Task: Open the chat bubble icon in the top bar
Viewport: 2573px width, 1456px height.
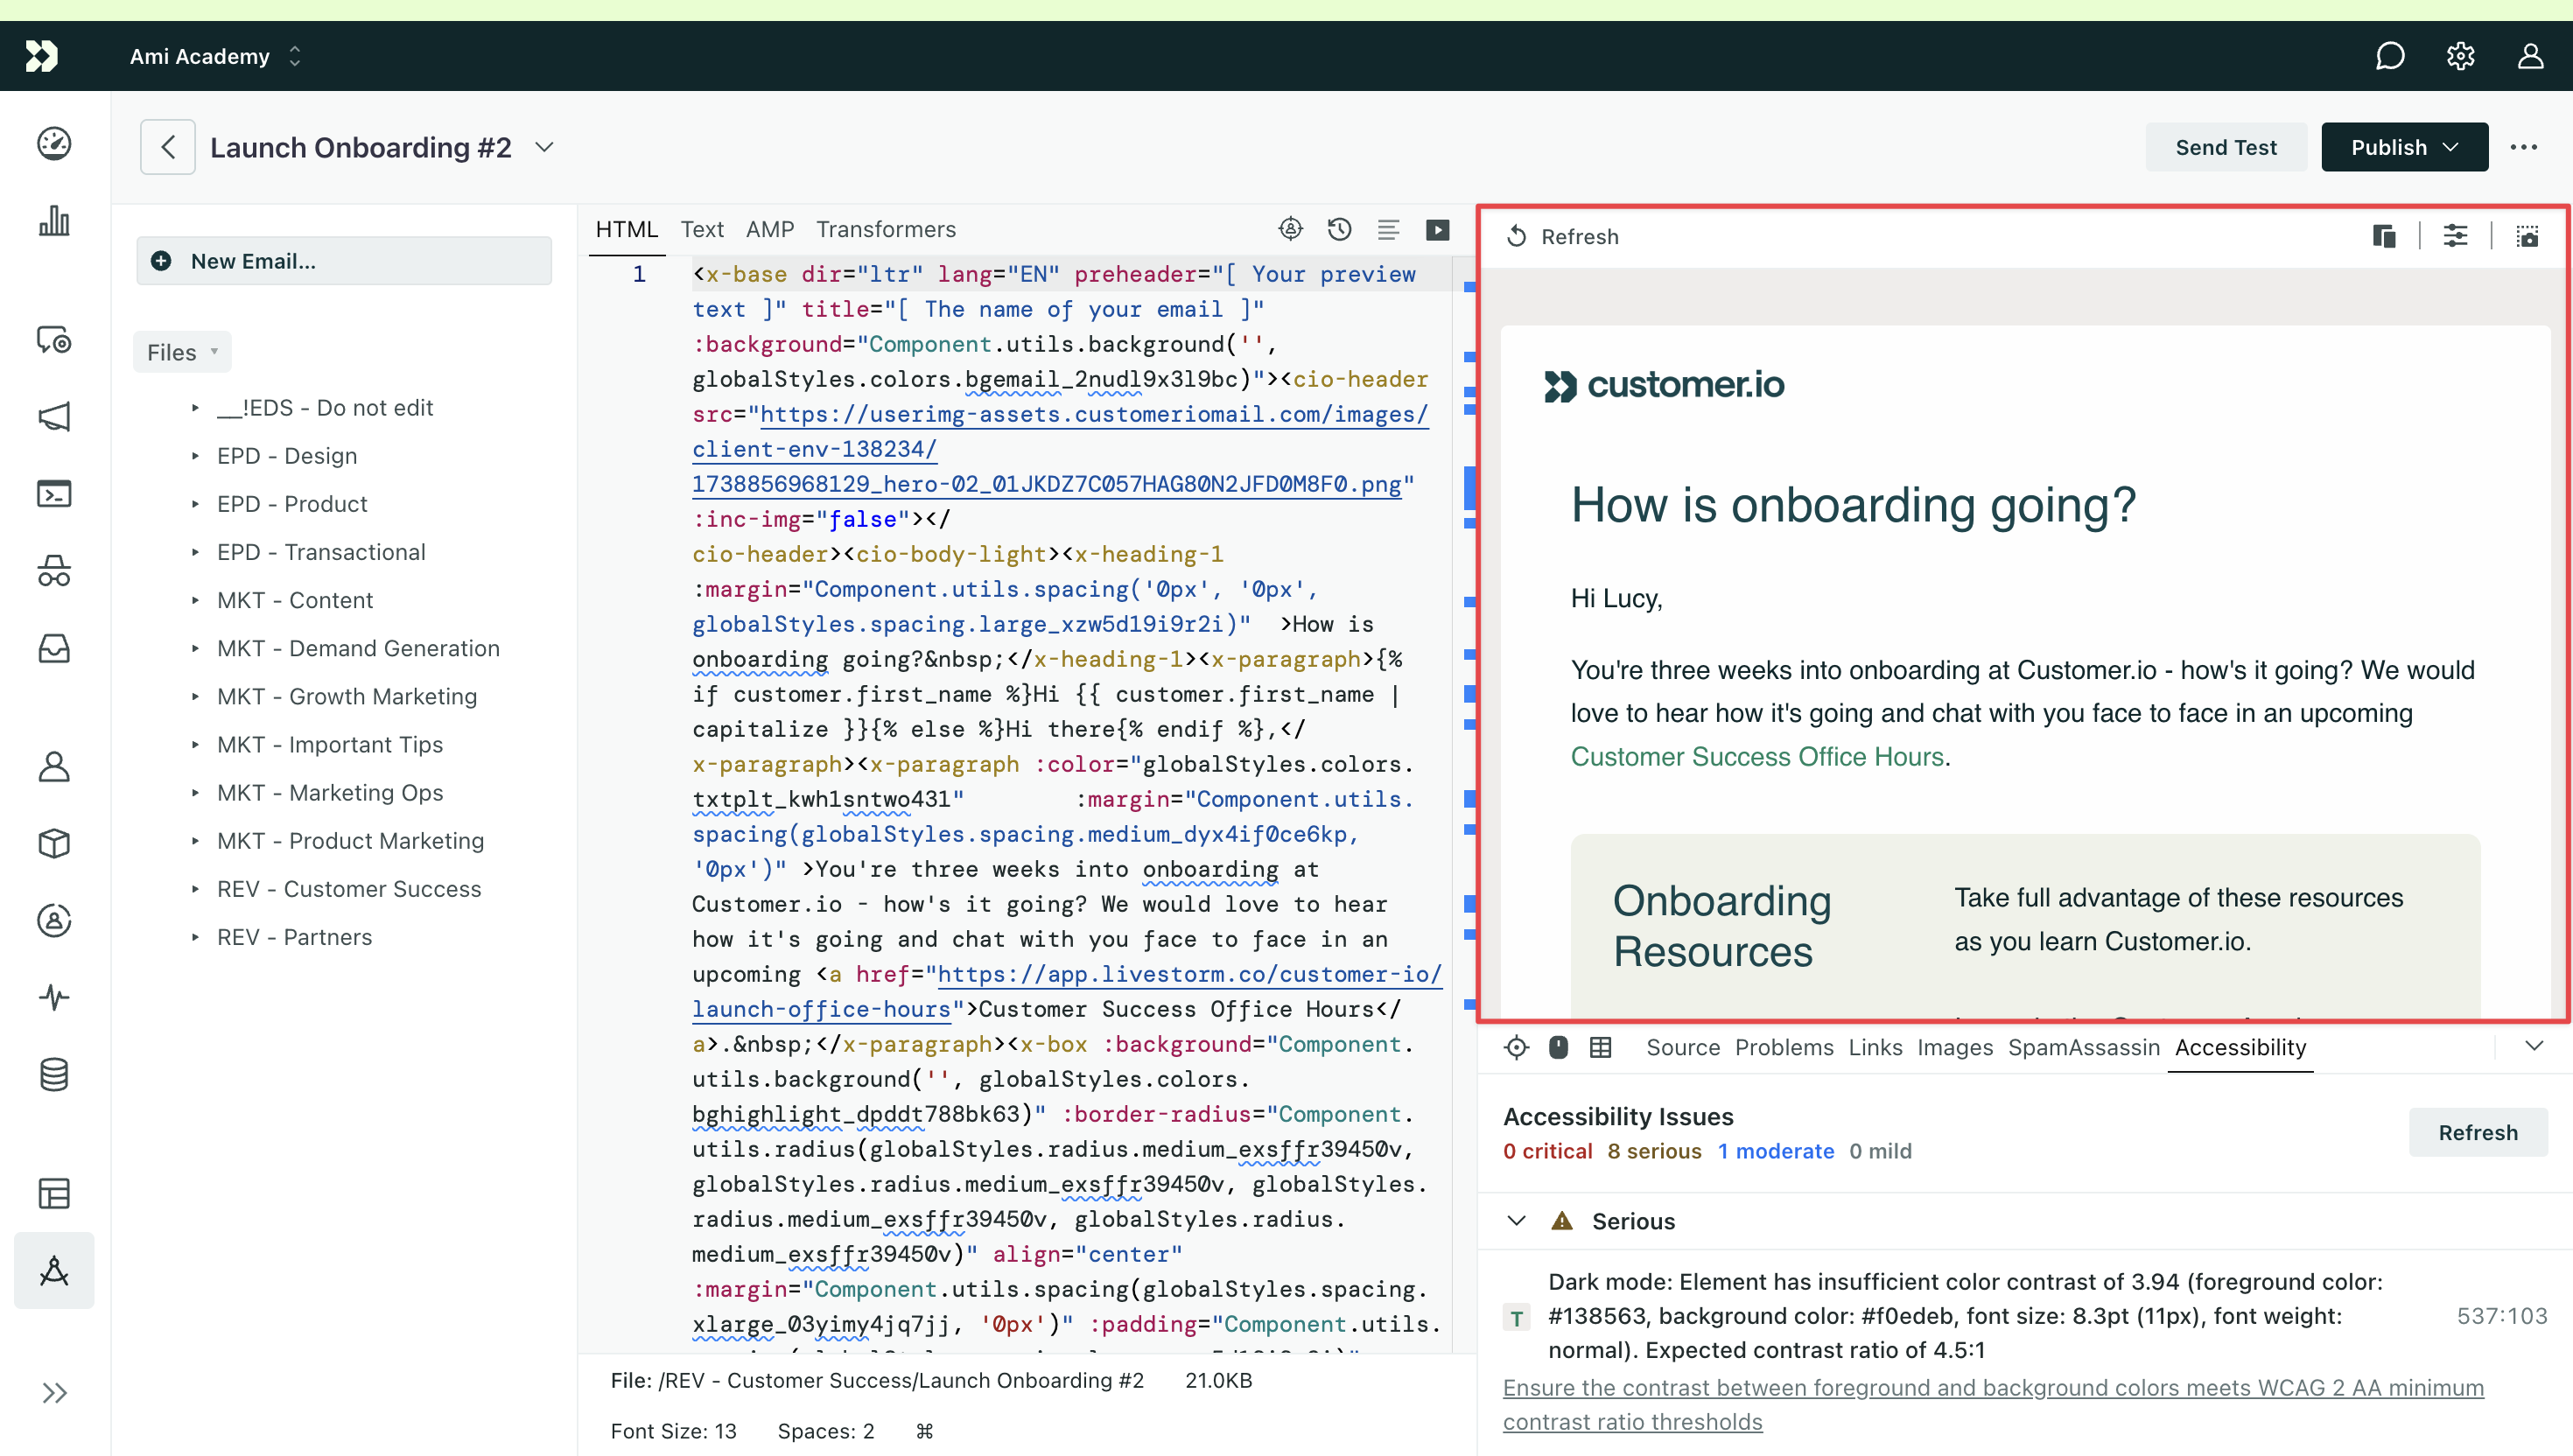Action: point(2389,56)
